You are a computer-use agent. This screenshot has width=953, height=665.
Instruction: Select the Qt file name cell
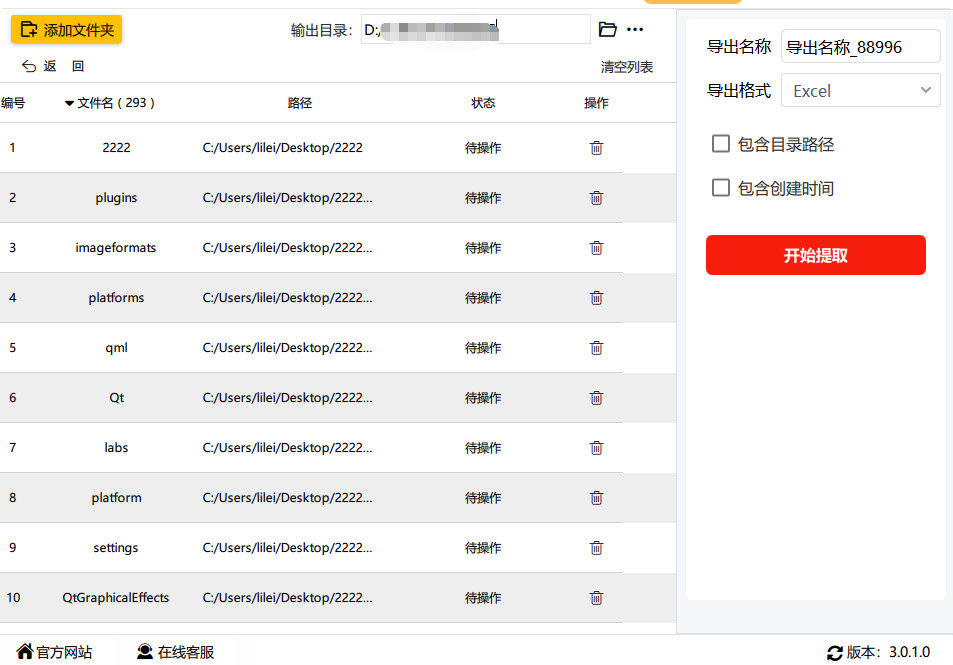(116, 398)
